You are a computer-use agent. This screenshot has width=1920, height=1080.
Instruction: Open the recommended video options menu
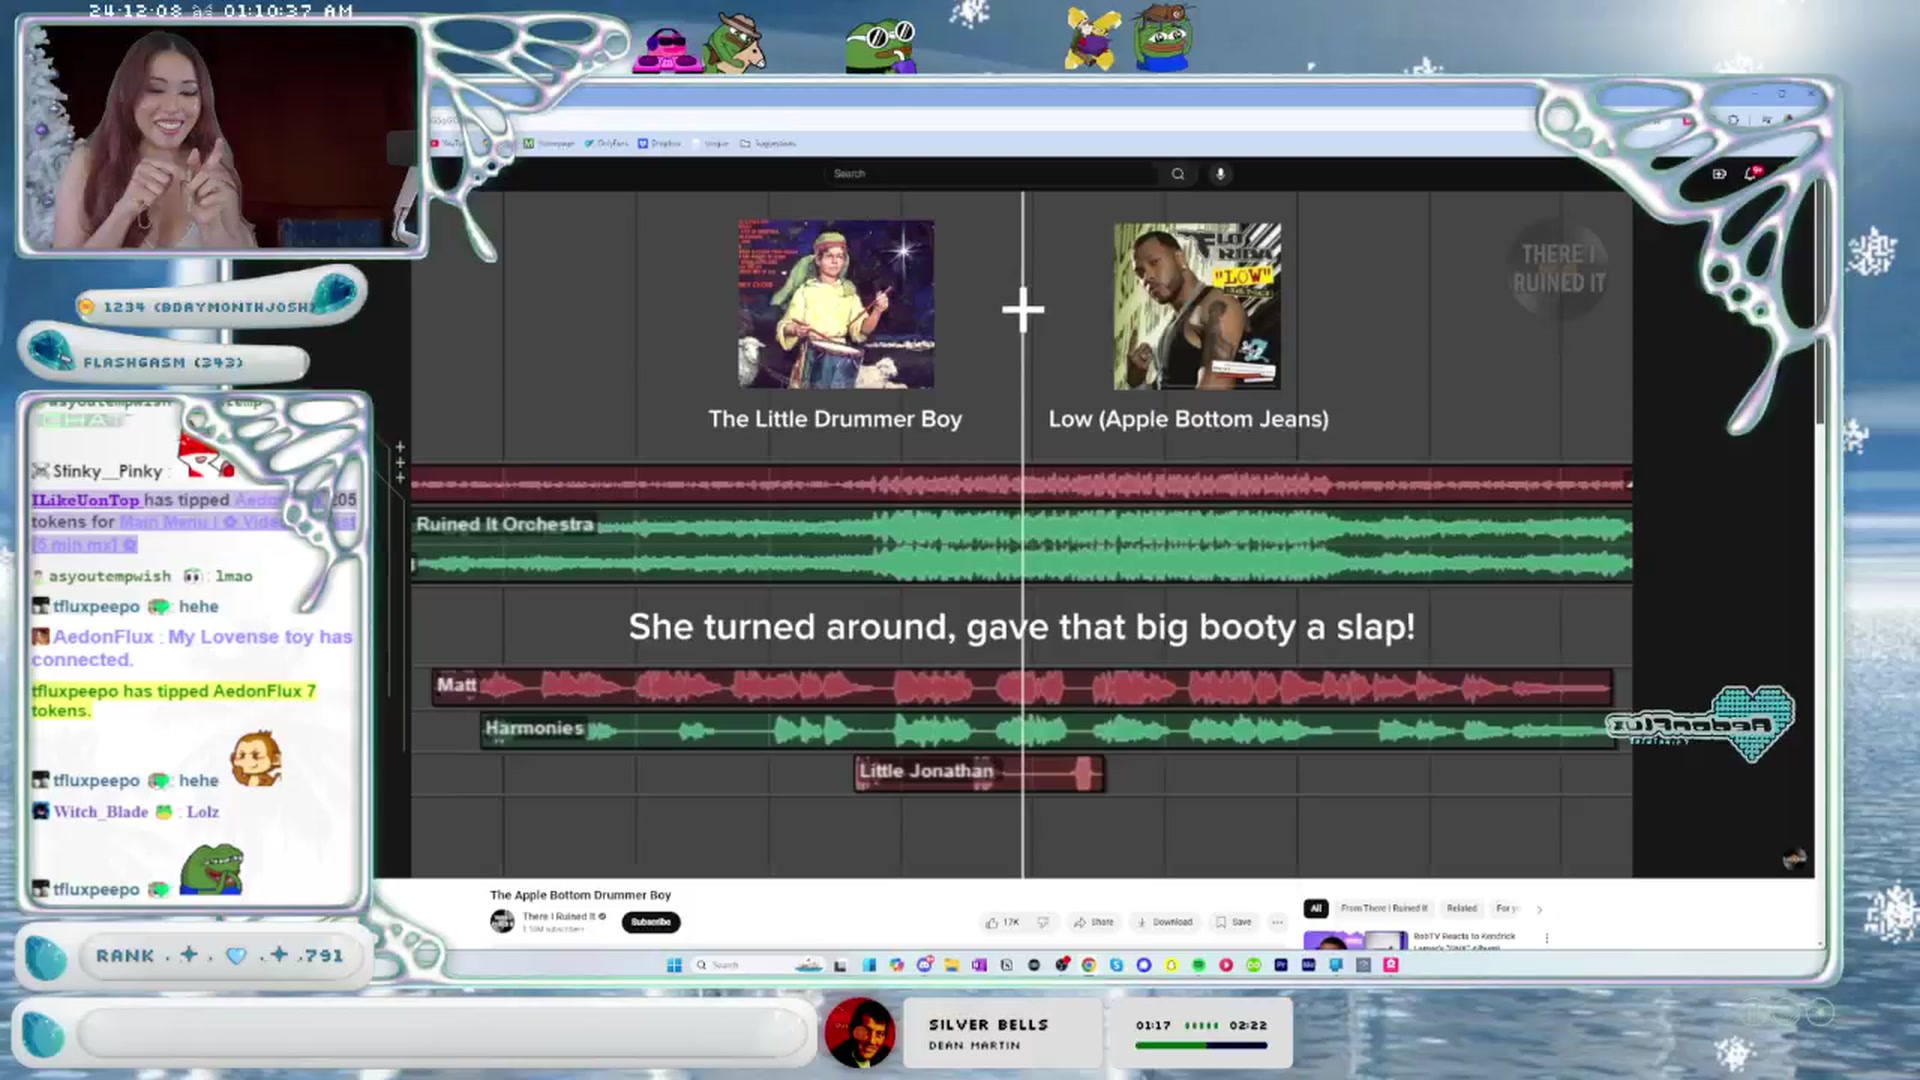pos(1547,938)
